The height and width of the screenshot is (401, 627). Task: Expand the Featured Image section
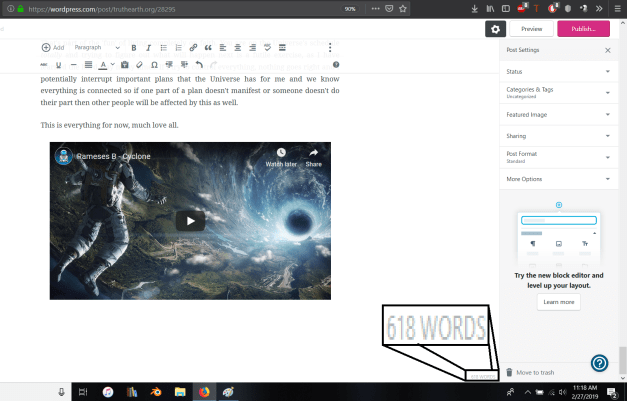click(x=559, y=115)
